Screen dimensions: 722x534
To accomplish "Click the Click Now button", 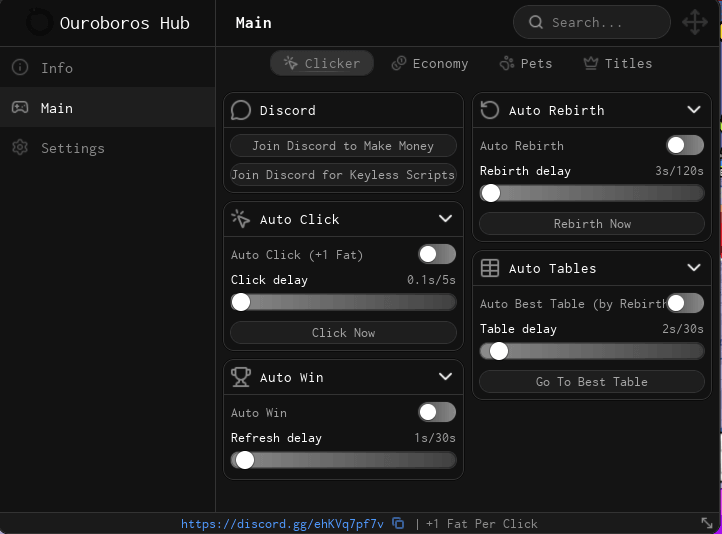I will pos(343,333).
